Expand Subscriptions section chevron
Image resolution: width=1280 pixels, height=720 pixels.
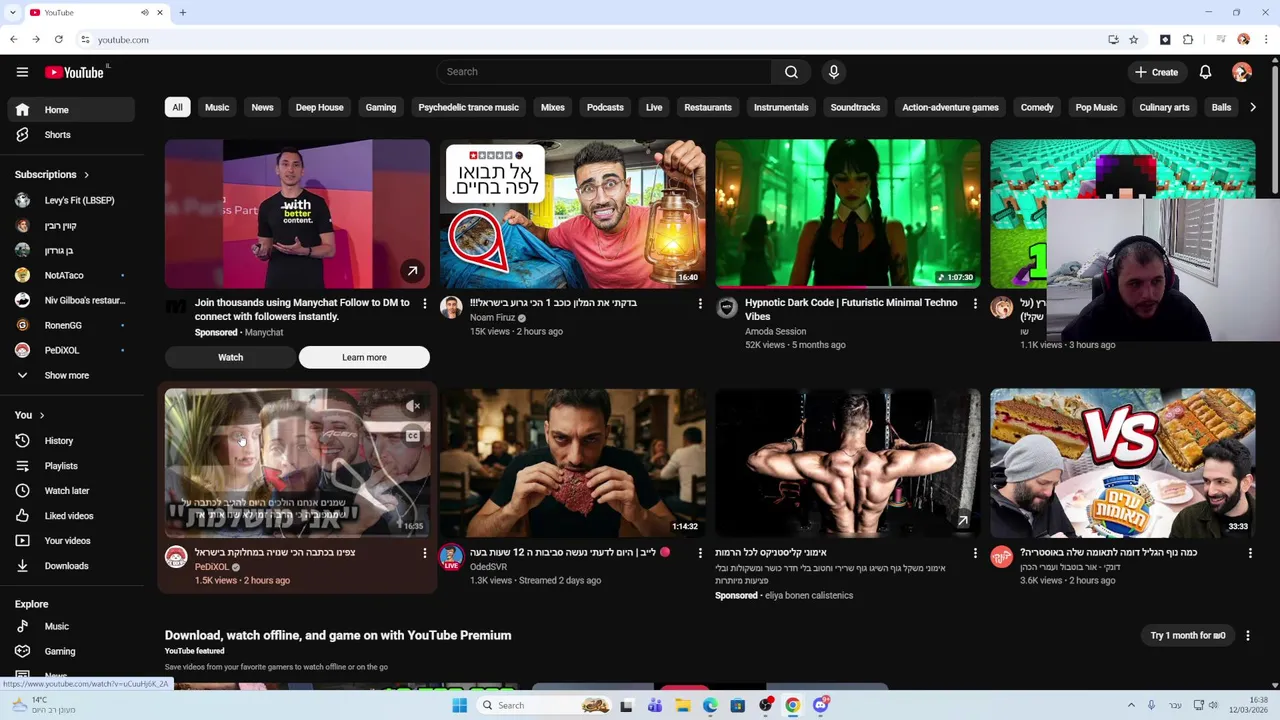[x=86, y=175]
